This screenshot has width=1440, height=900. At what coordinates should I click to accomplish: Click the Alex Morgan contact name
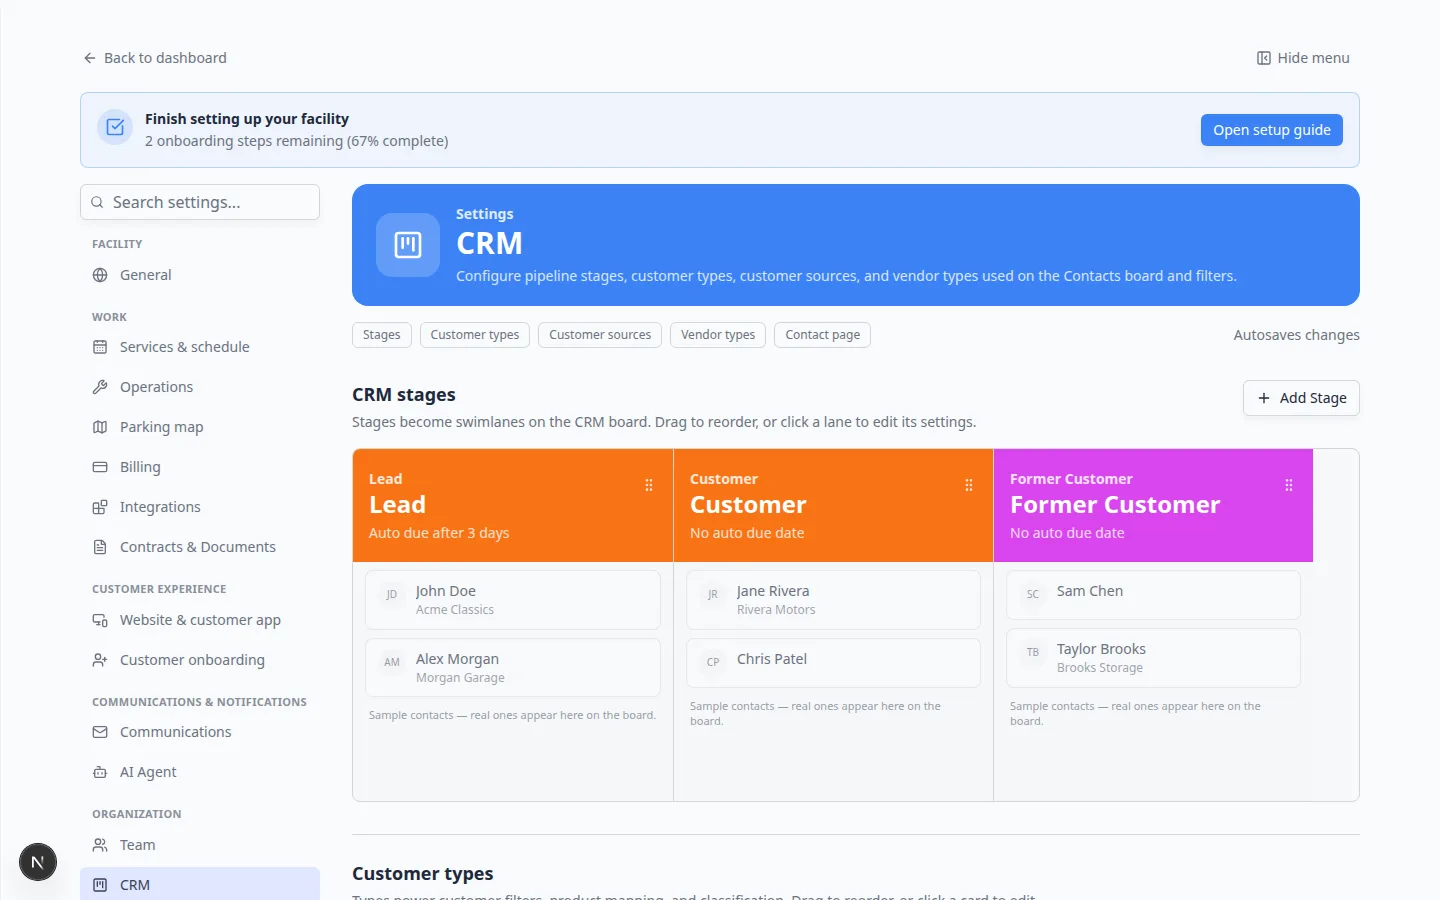[457, 659]
